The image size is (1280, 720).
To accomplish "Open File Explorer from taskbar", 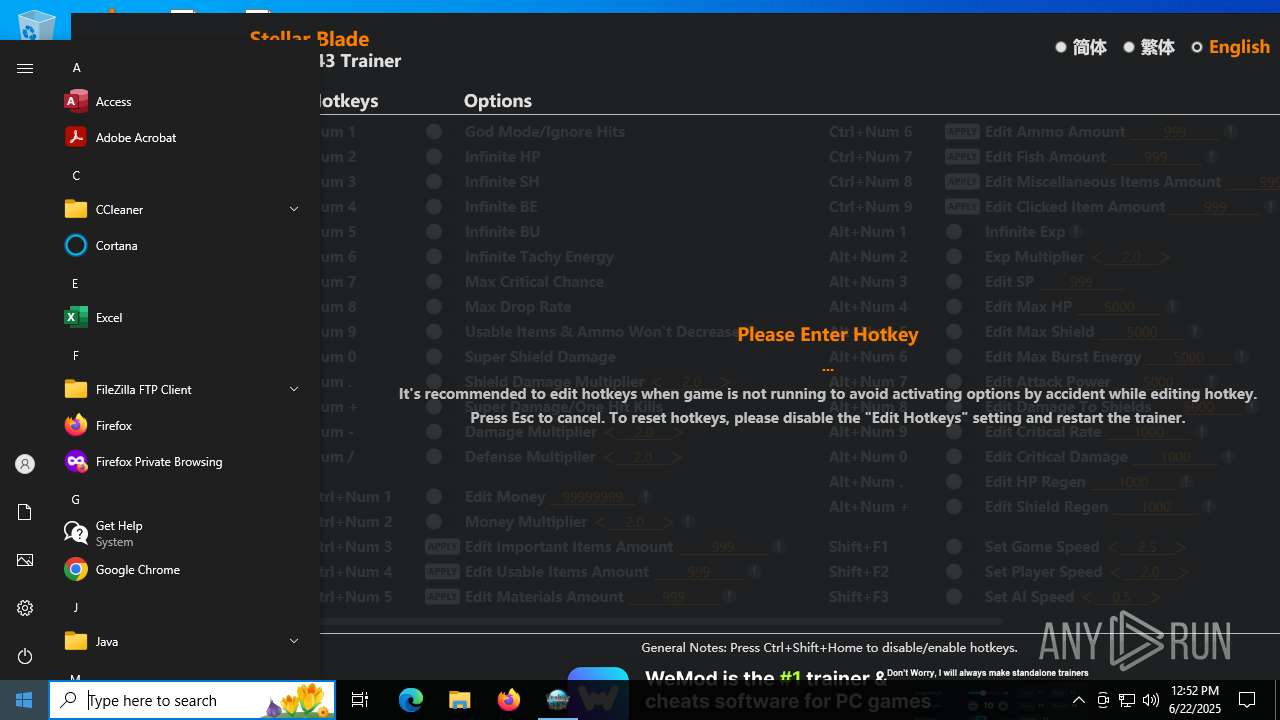I will (x=459, y=700).
